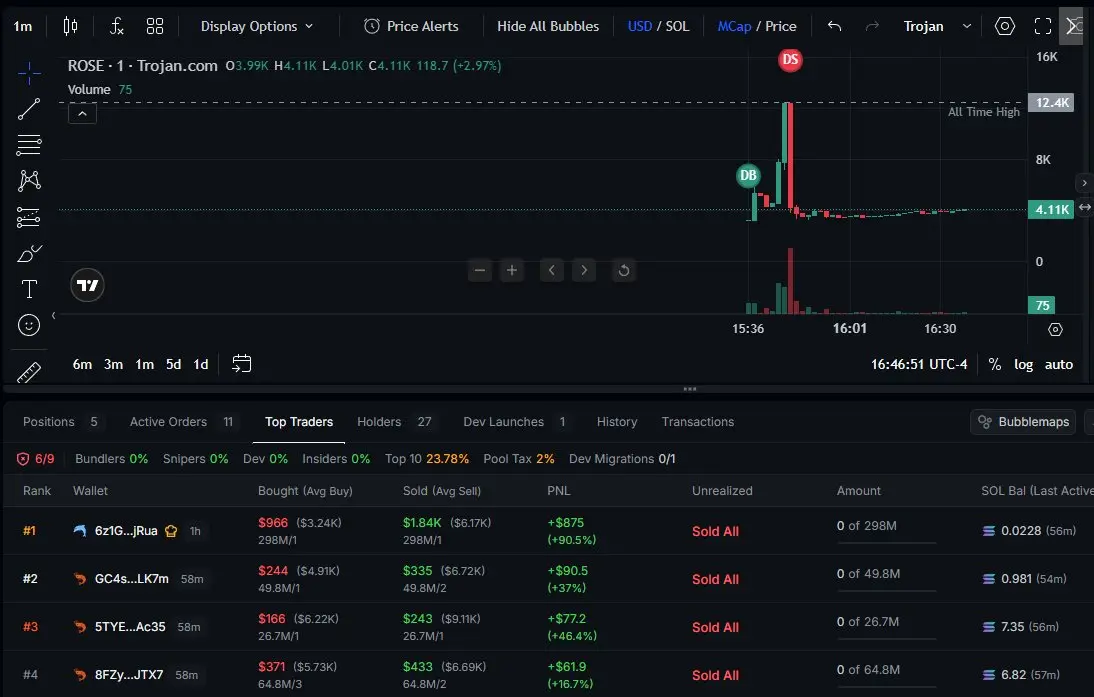The width and height of the screenshot is (1094, 697).
Task: Click the DS sell bubble marker
Action: click(790, 59)
